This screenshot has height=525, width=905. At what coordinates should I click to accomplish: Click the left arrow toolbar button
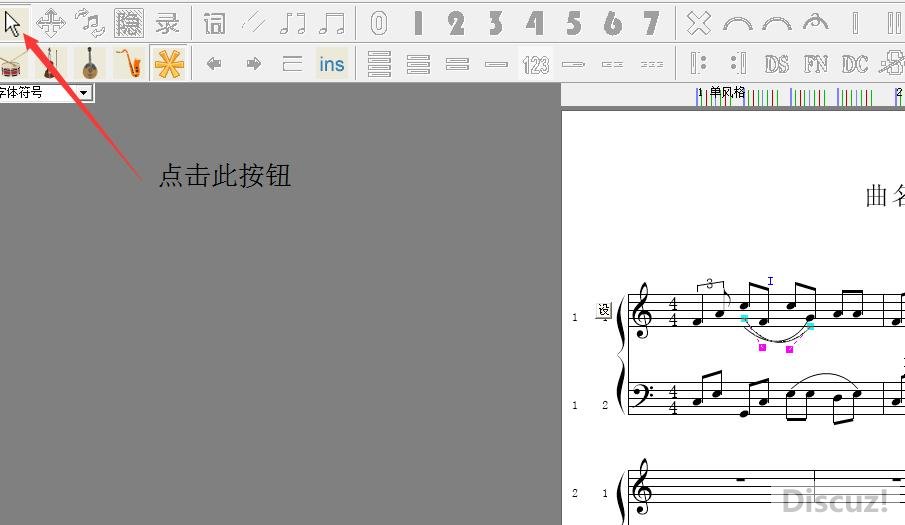213,64
